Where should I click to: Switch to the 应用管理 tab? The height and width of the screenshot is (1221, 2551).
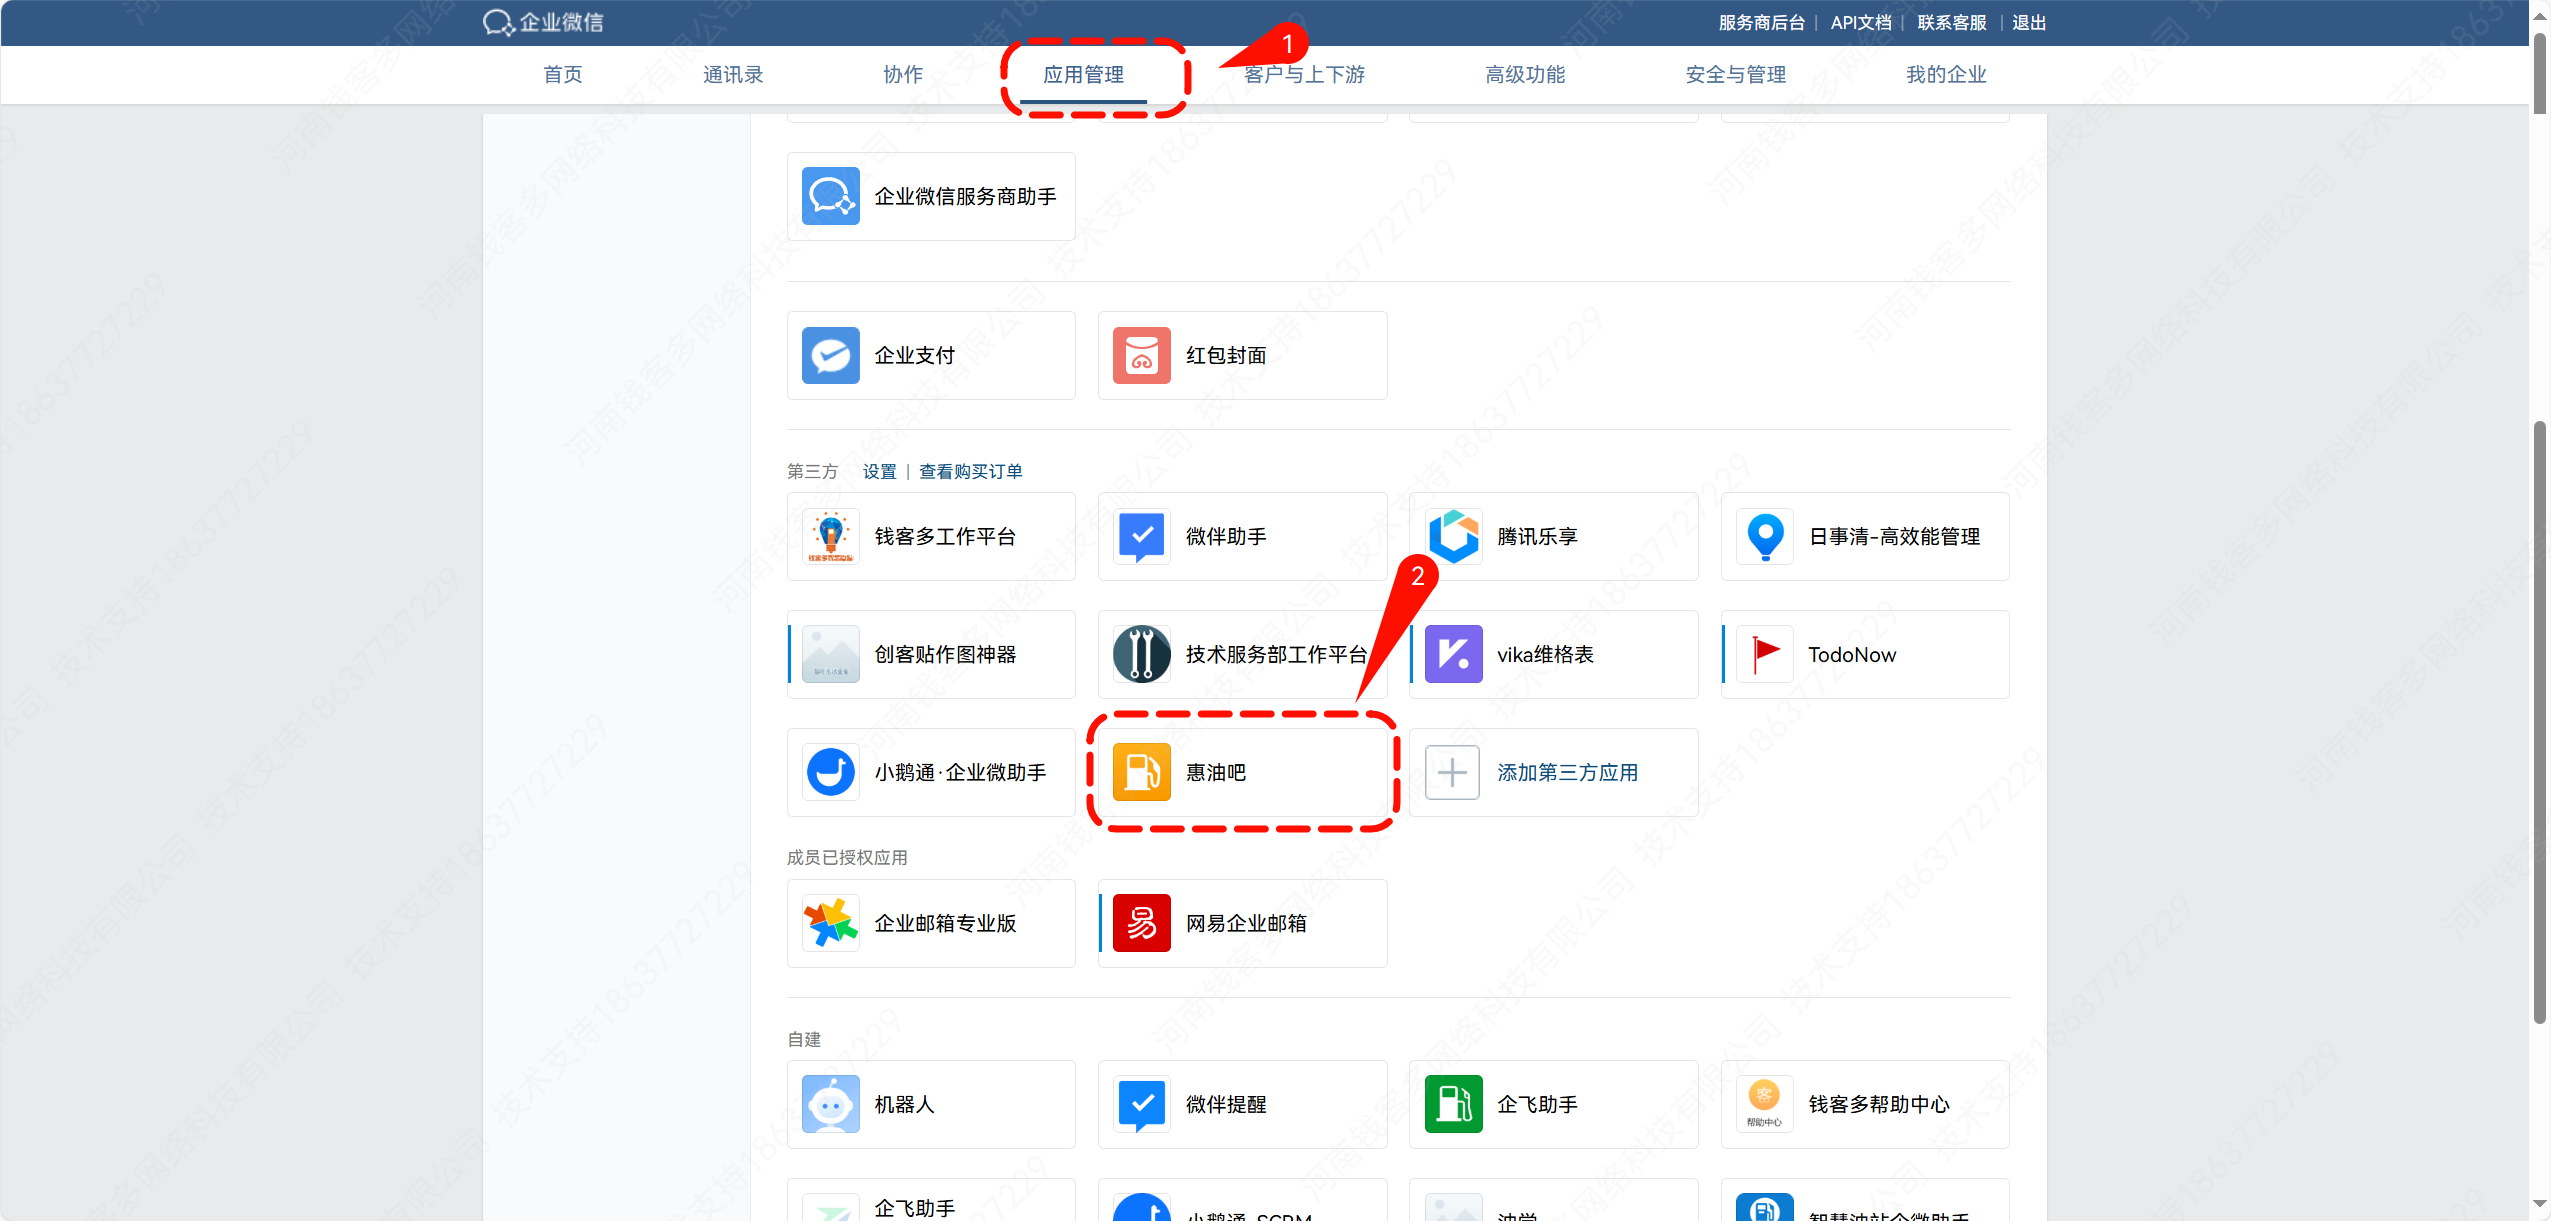click(1083, 75)
